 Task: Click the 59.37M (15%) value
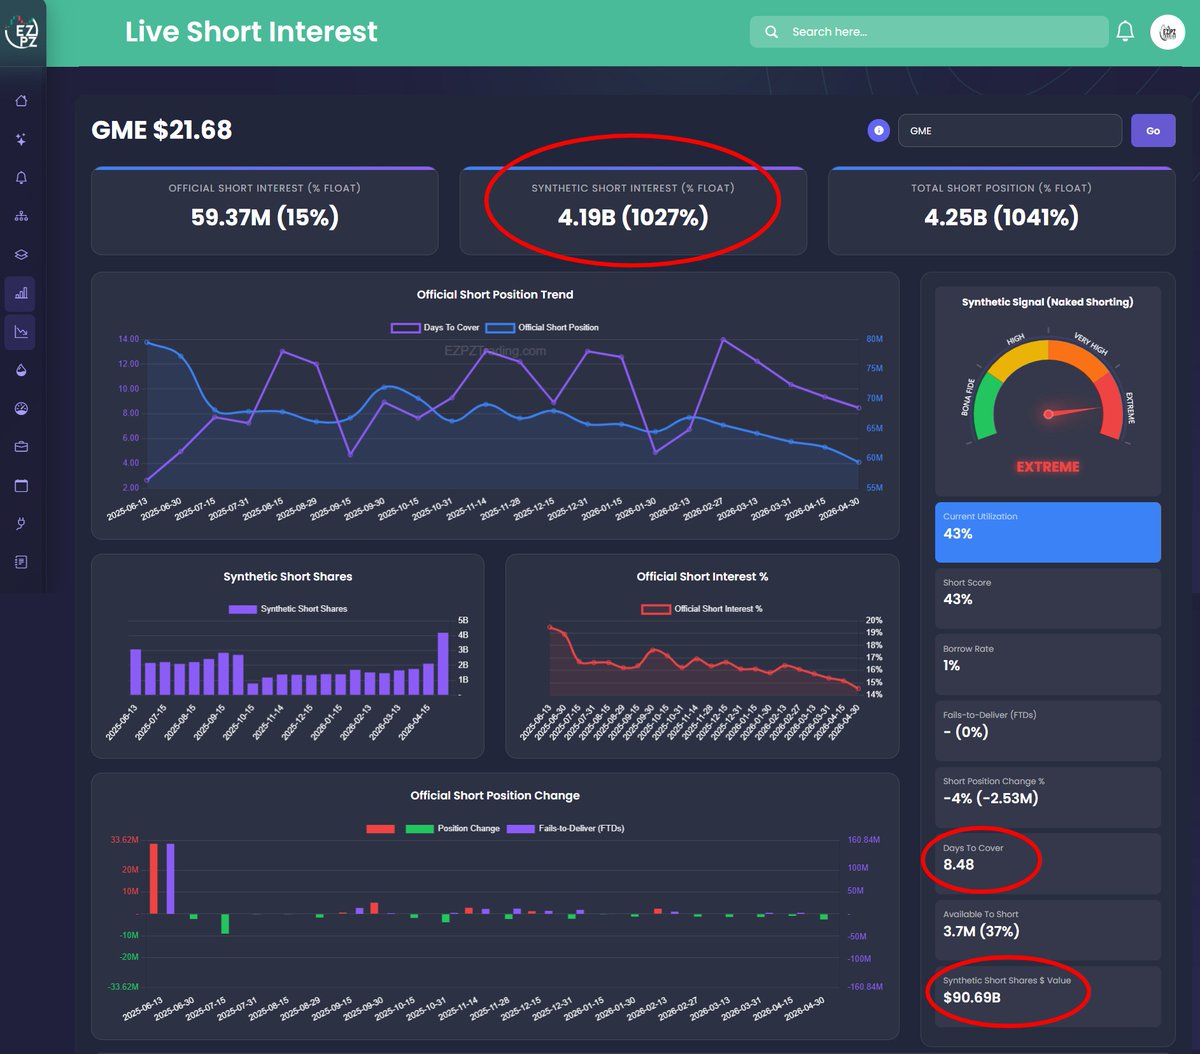click(x=265, y=217)
